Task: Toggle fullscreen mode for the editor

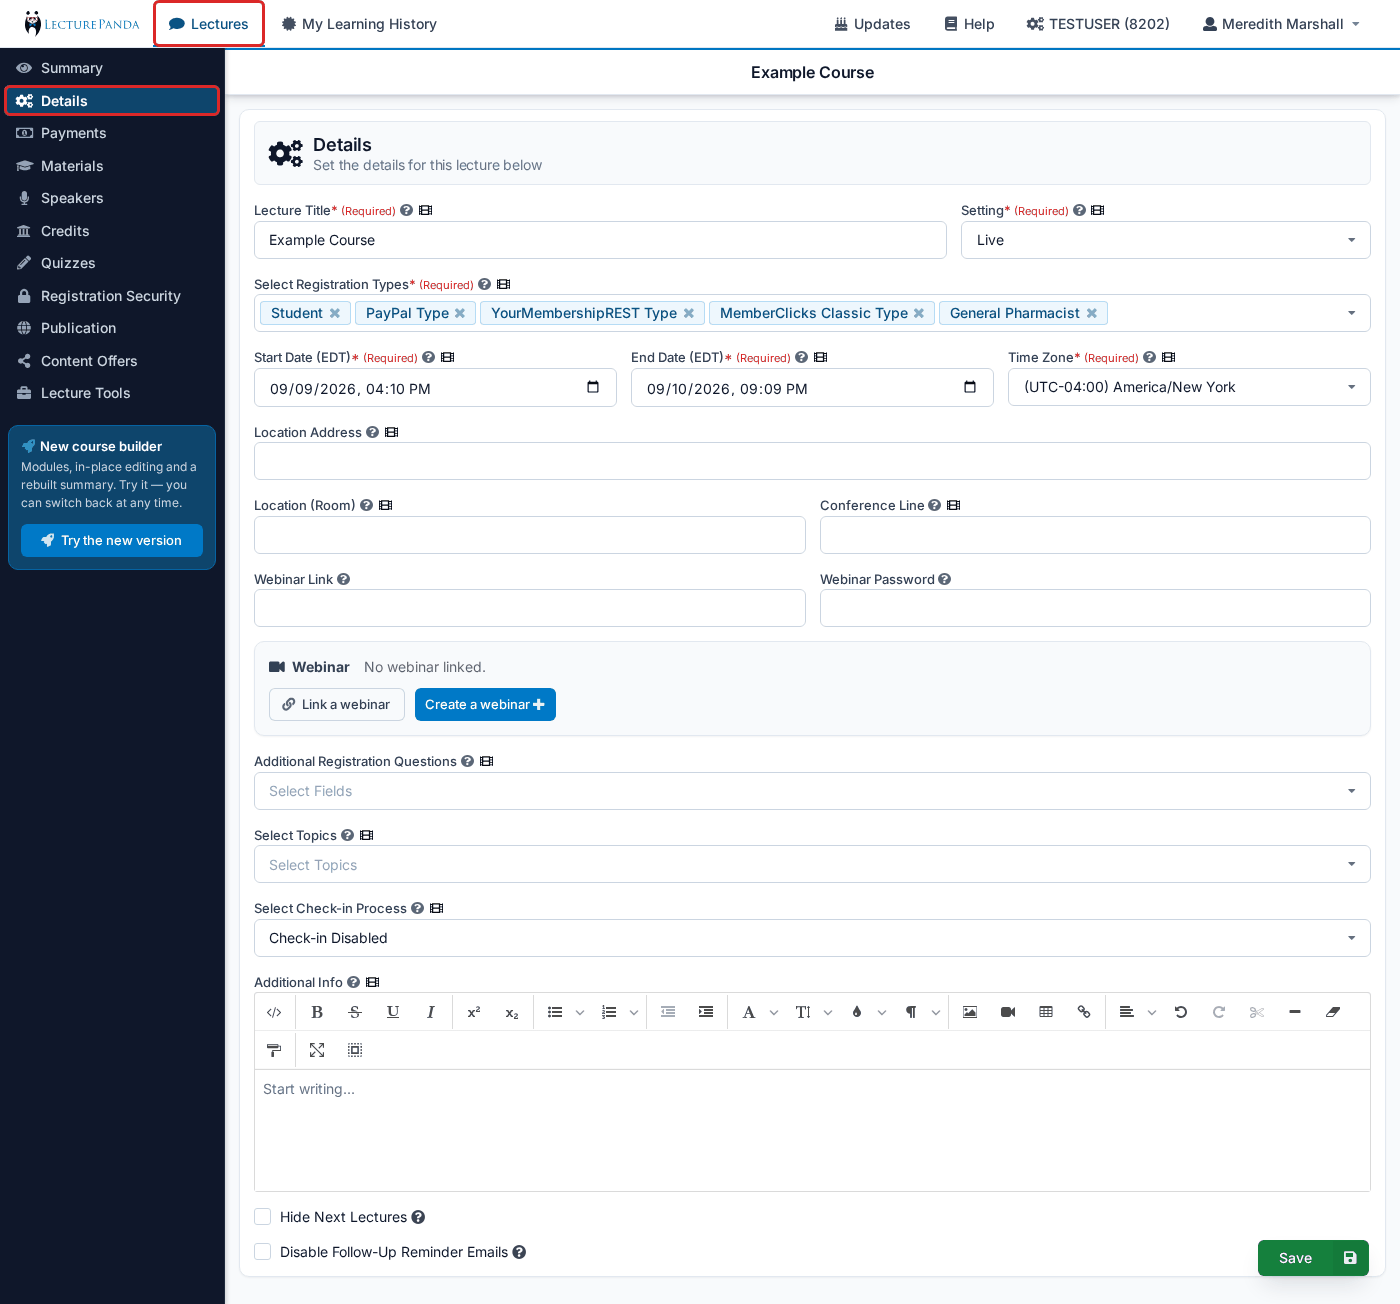Action: [x=317, y=1050]
